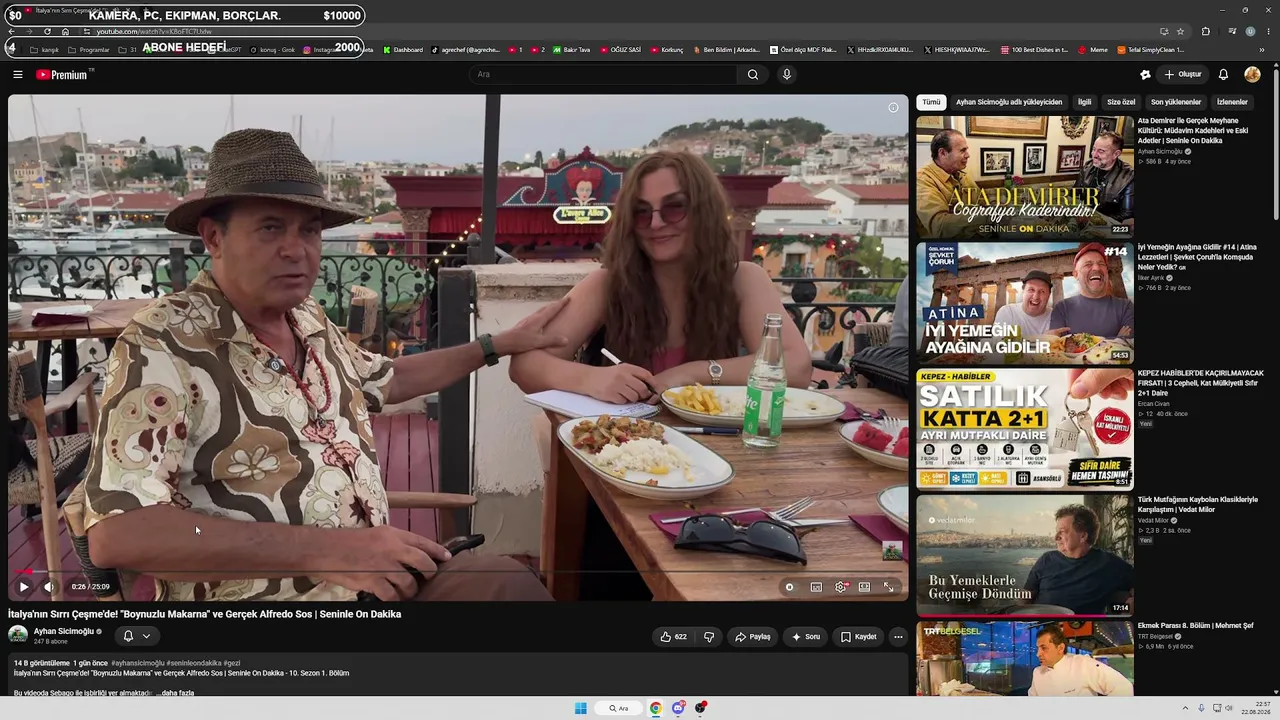Open the YouTube header gem icon
The height and width of the screenshot is (720, 1280).
pos(1145,74)
